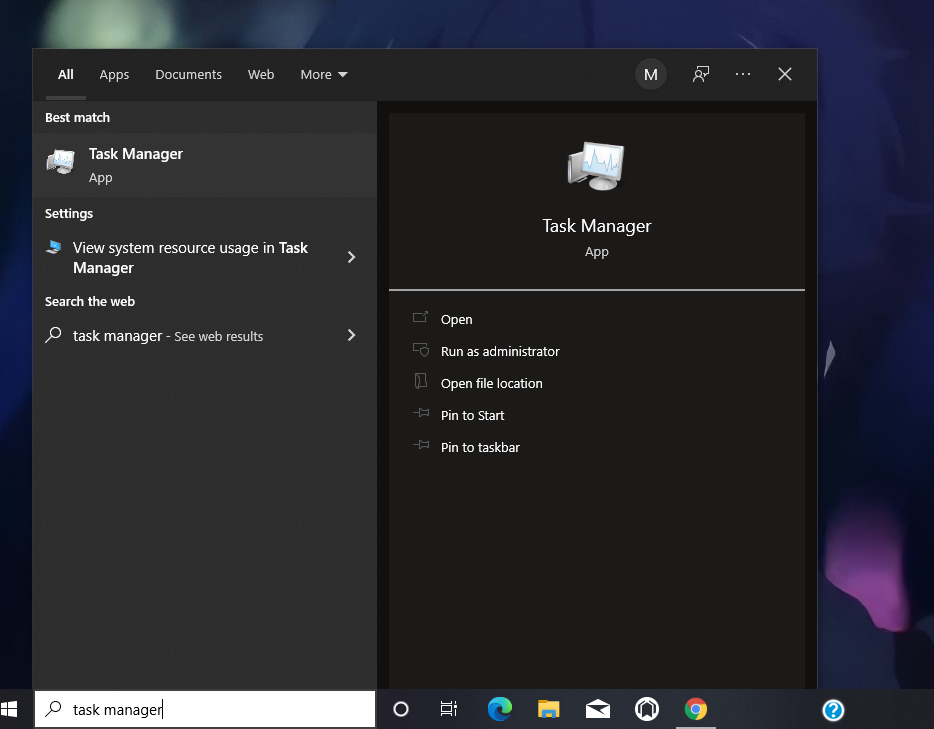Image resolution: width=934 pixels, height=729 pixels.
Task: Expand arrow for task manager web results
Action: [351, 335]
